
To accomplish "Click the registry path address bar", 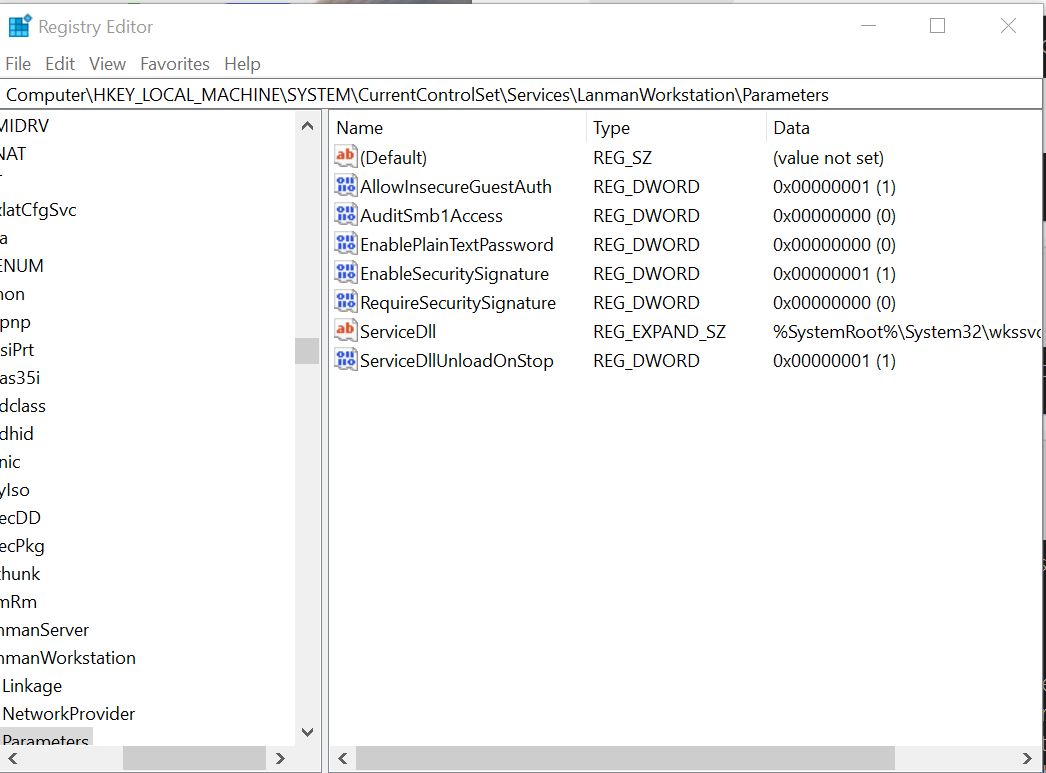I will coord(521,95).
